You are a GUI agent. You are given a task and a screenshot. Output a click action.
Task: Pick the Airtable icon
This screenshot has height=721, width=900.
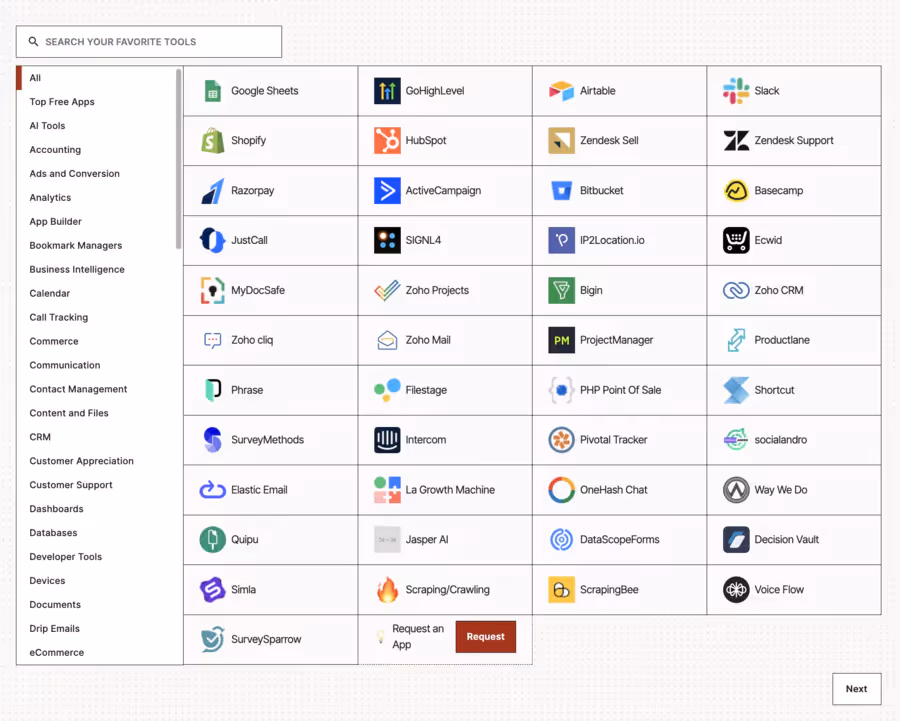(x=561, y=91)
